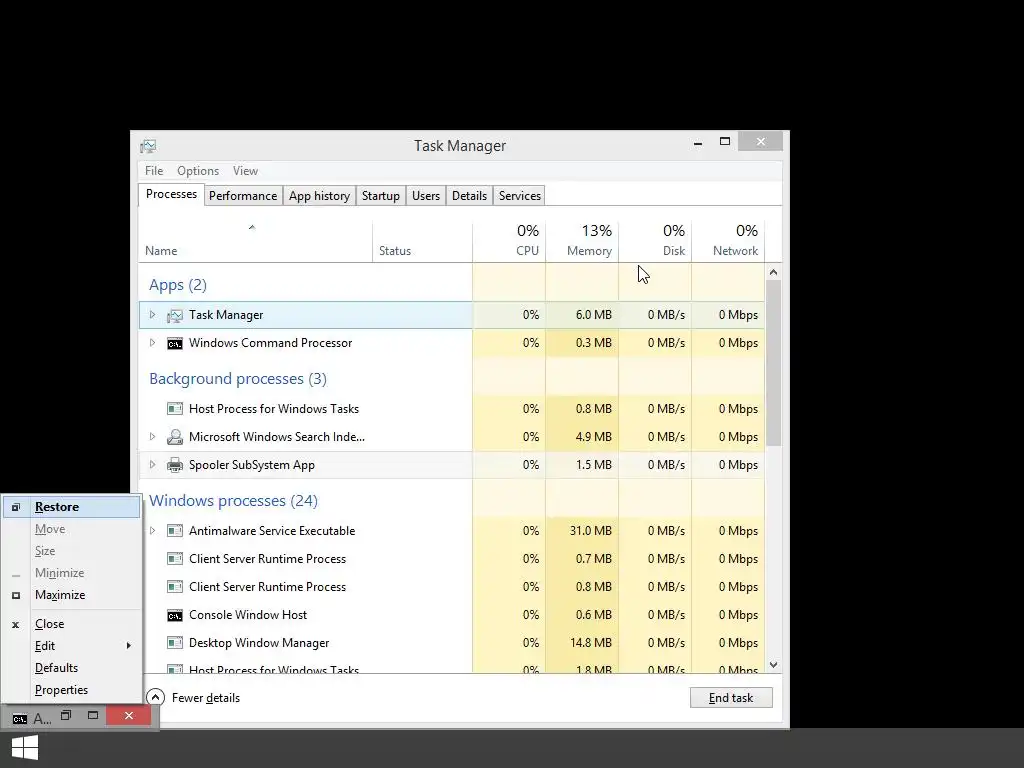This screenshot has height=768, width=1024.
Task: Switch to the App history tab
Action: point(319,196)
